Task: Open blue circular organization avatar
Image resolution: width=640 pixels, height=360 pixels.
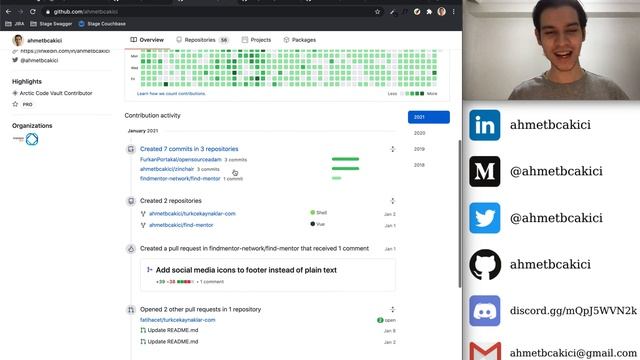Action: click(32, 139)
